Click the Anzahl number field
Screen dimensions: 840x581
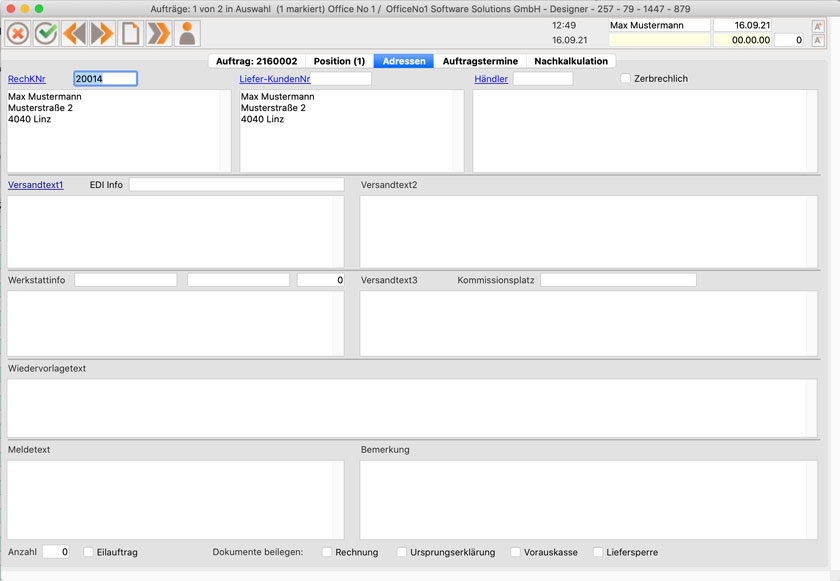(x=56, y=552)
